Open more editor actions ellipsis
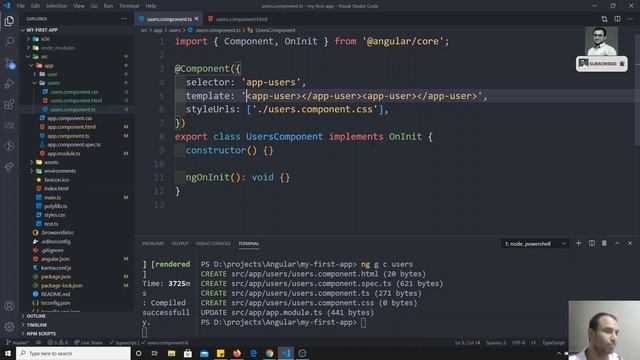This screenshot has width=640, height=360. pos(630,19)
